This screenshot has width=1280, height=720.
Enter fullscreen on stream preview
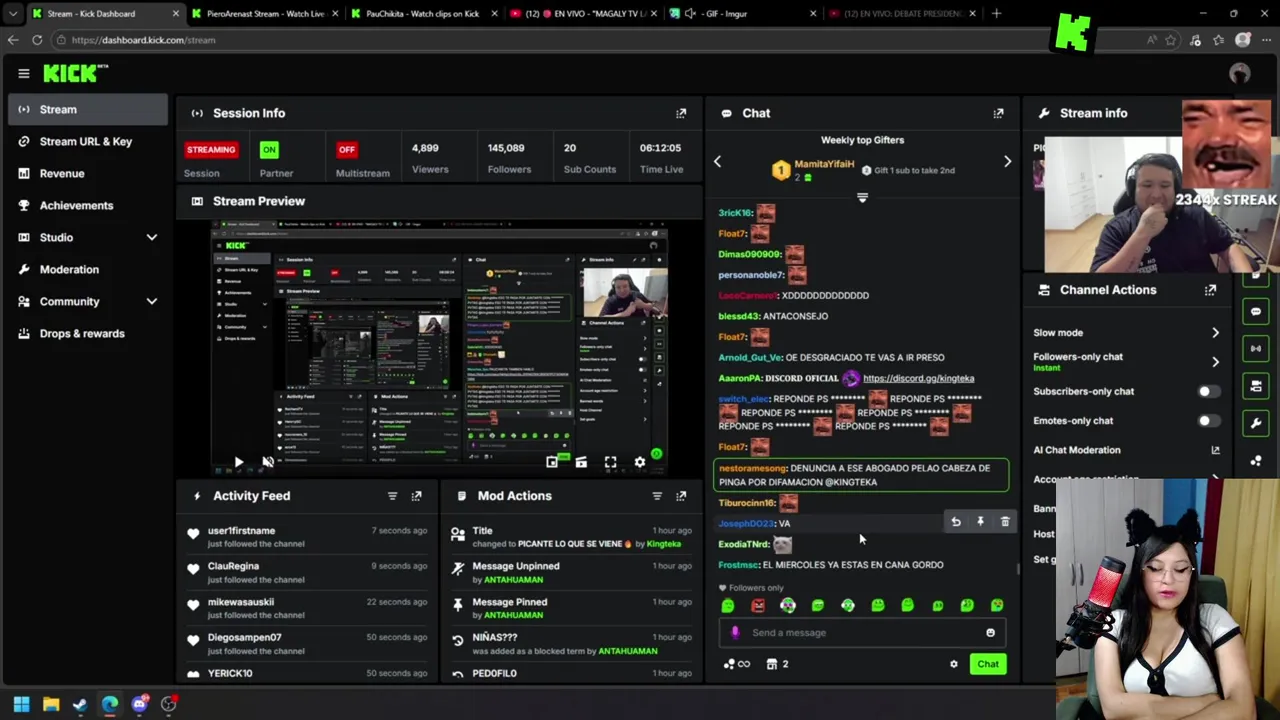(610, 462)
